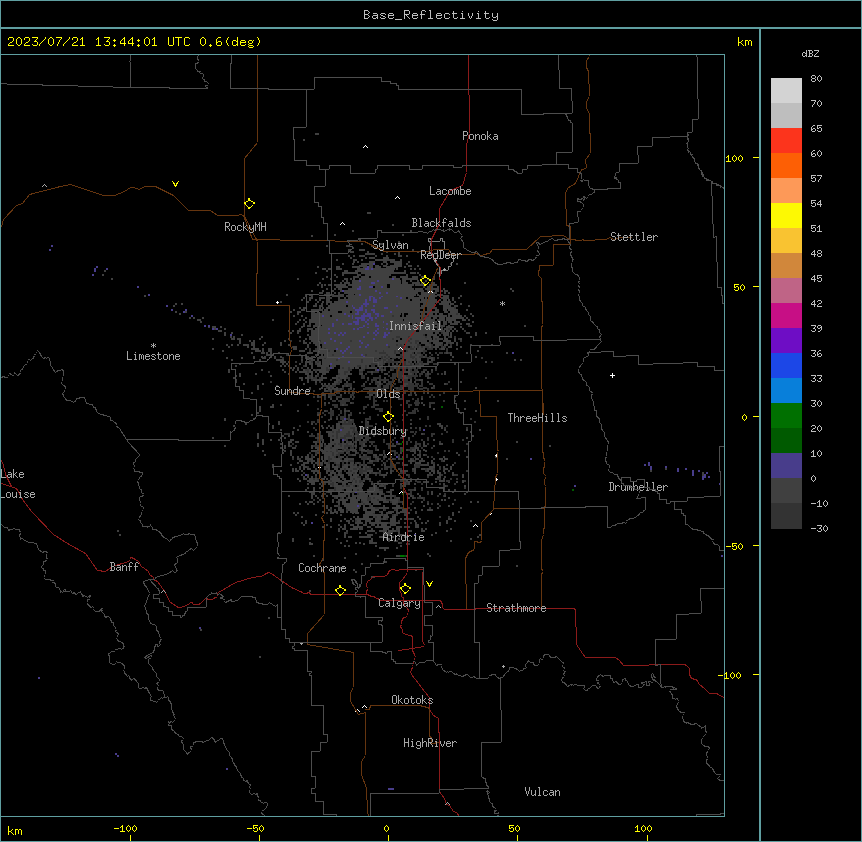Click the Drumheller label
This screenshot has width=862, height=842.
[x=638, y=487]
